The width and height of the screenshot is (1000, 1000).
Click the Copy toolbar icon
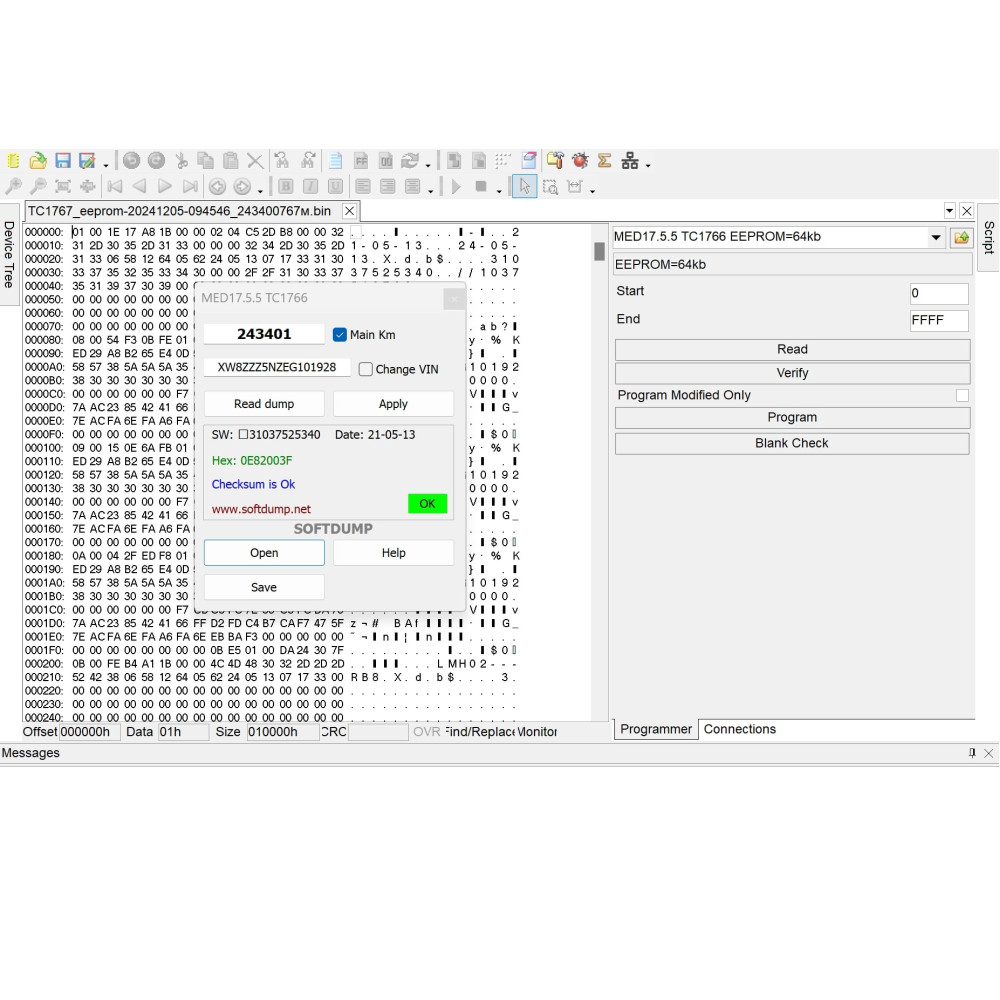point(205,161)
